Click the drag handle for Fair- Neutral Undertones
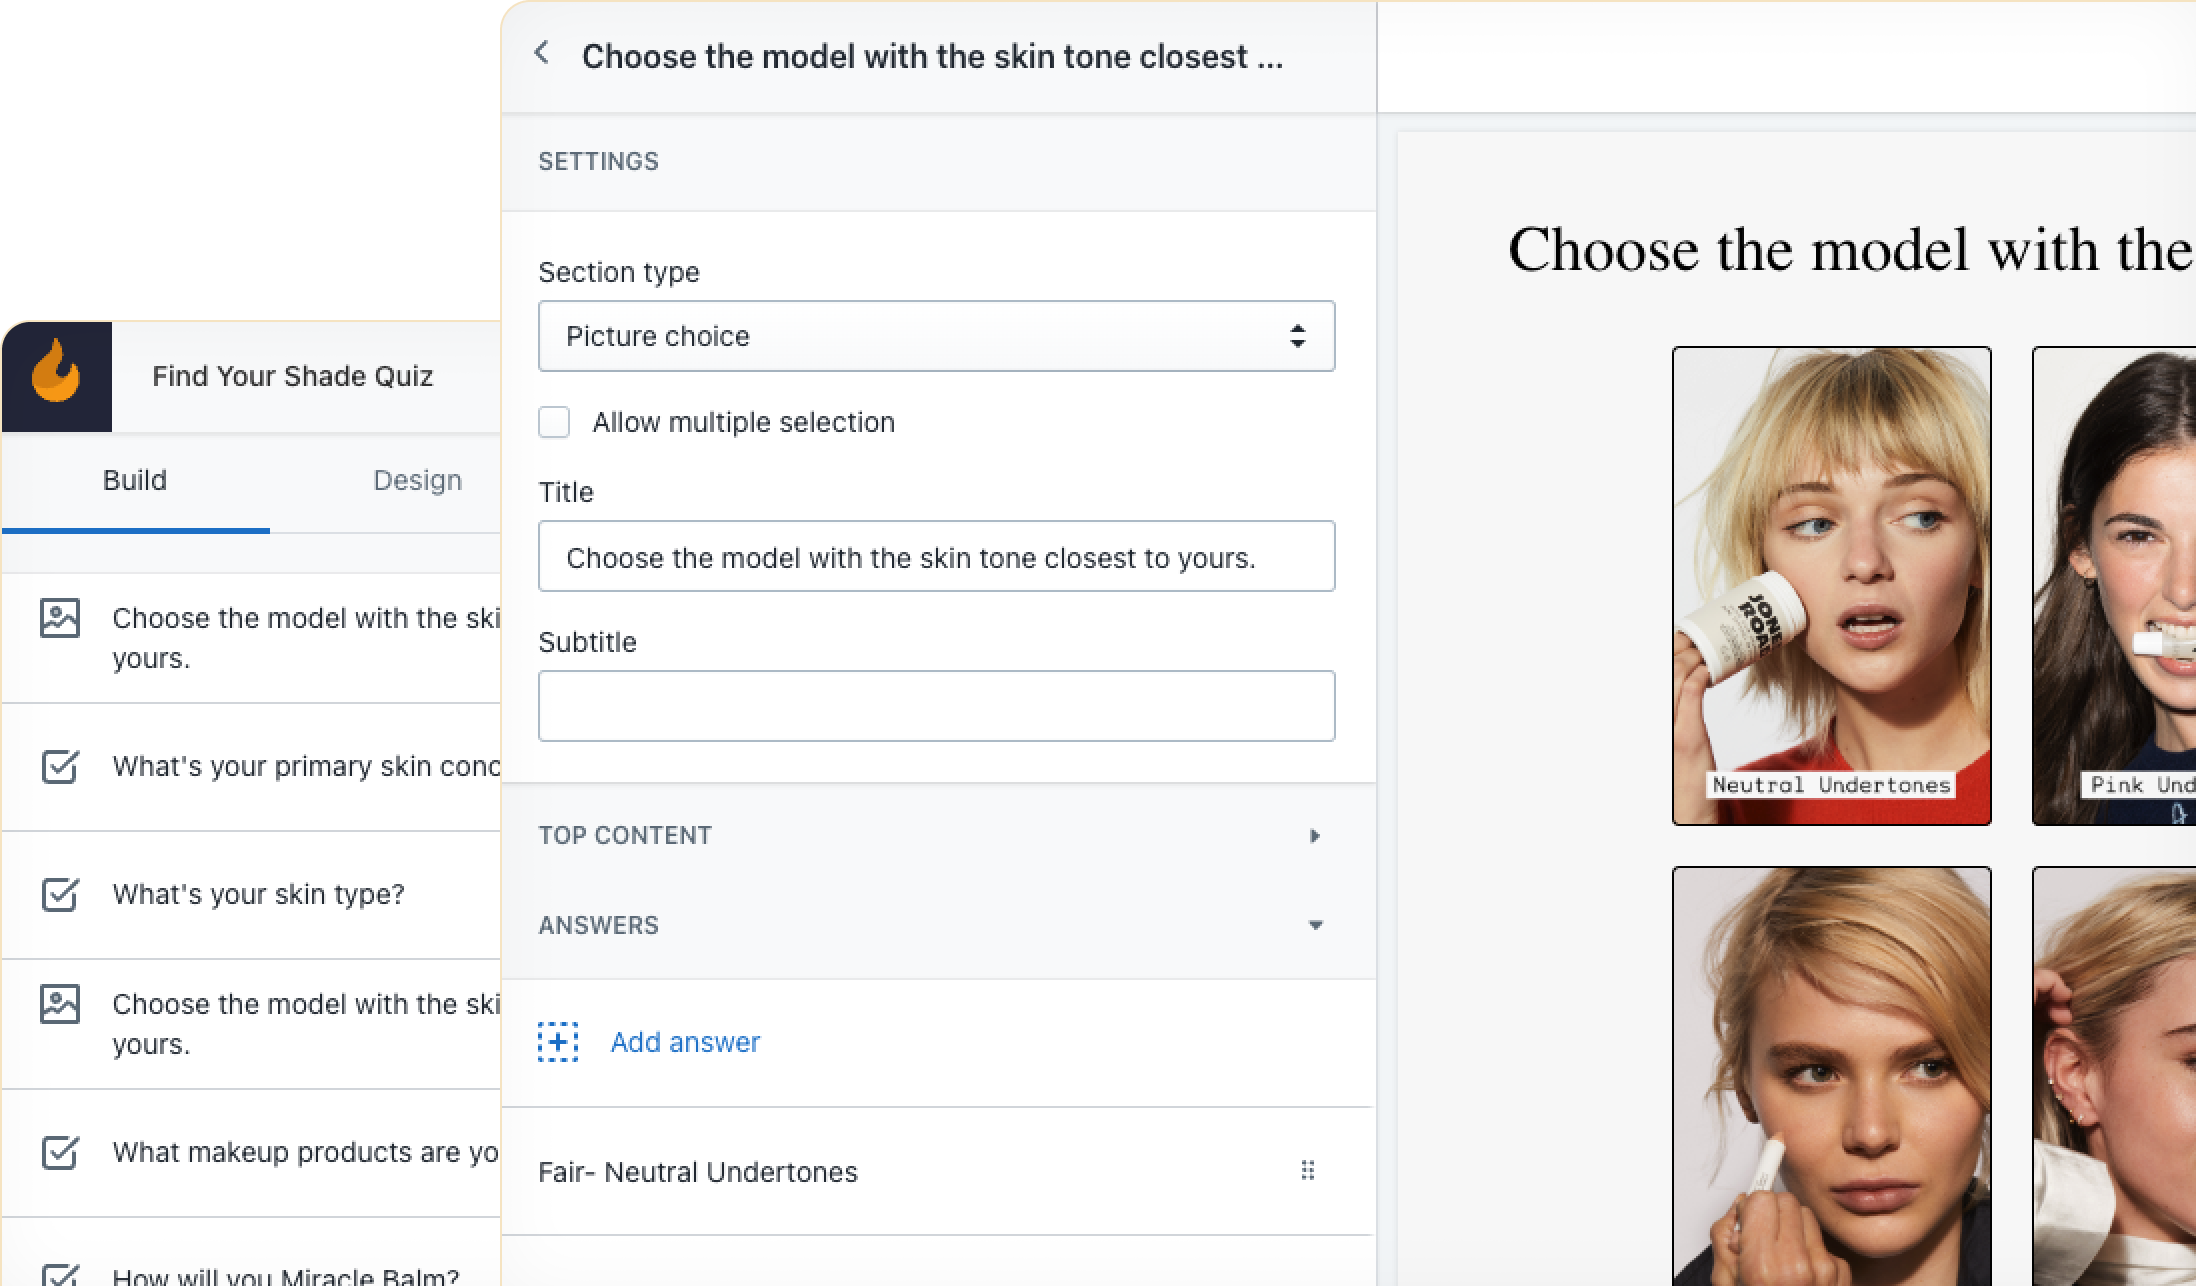The width and height of the screenshot is (2196, 1286). tap(1307, 1170)
